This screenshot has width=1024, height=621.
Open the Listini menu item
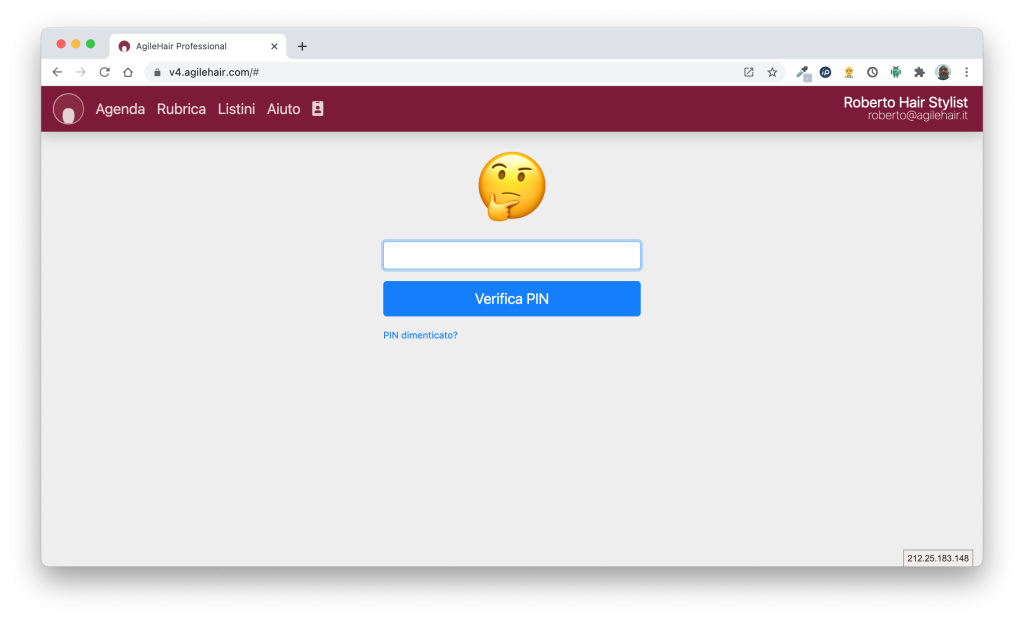(x=236, y=109)
